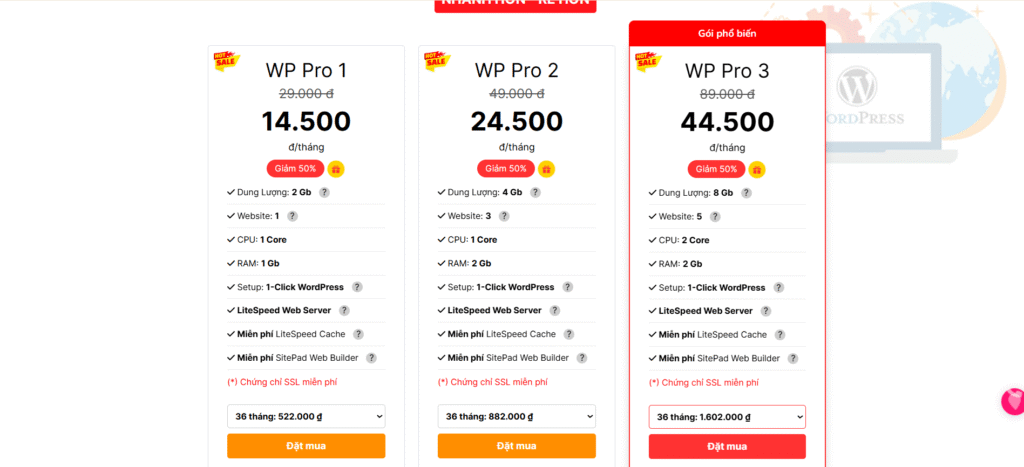Click Đặt mua button for WP Pro 2
Image resolution: width=1024 pixels, height=467 pixels.
click(x=516, y=446)
